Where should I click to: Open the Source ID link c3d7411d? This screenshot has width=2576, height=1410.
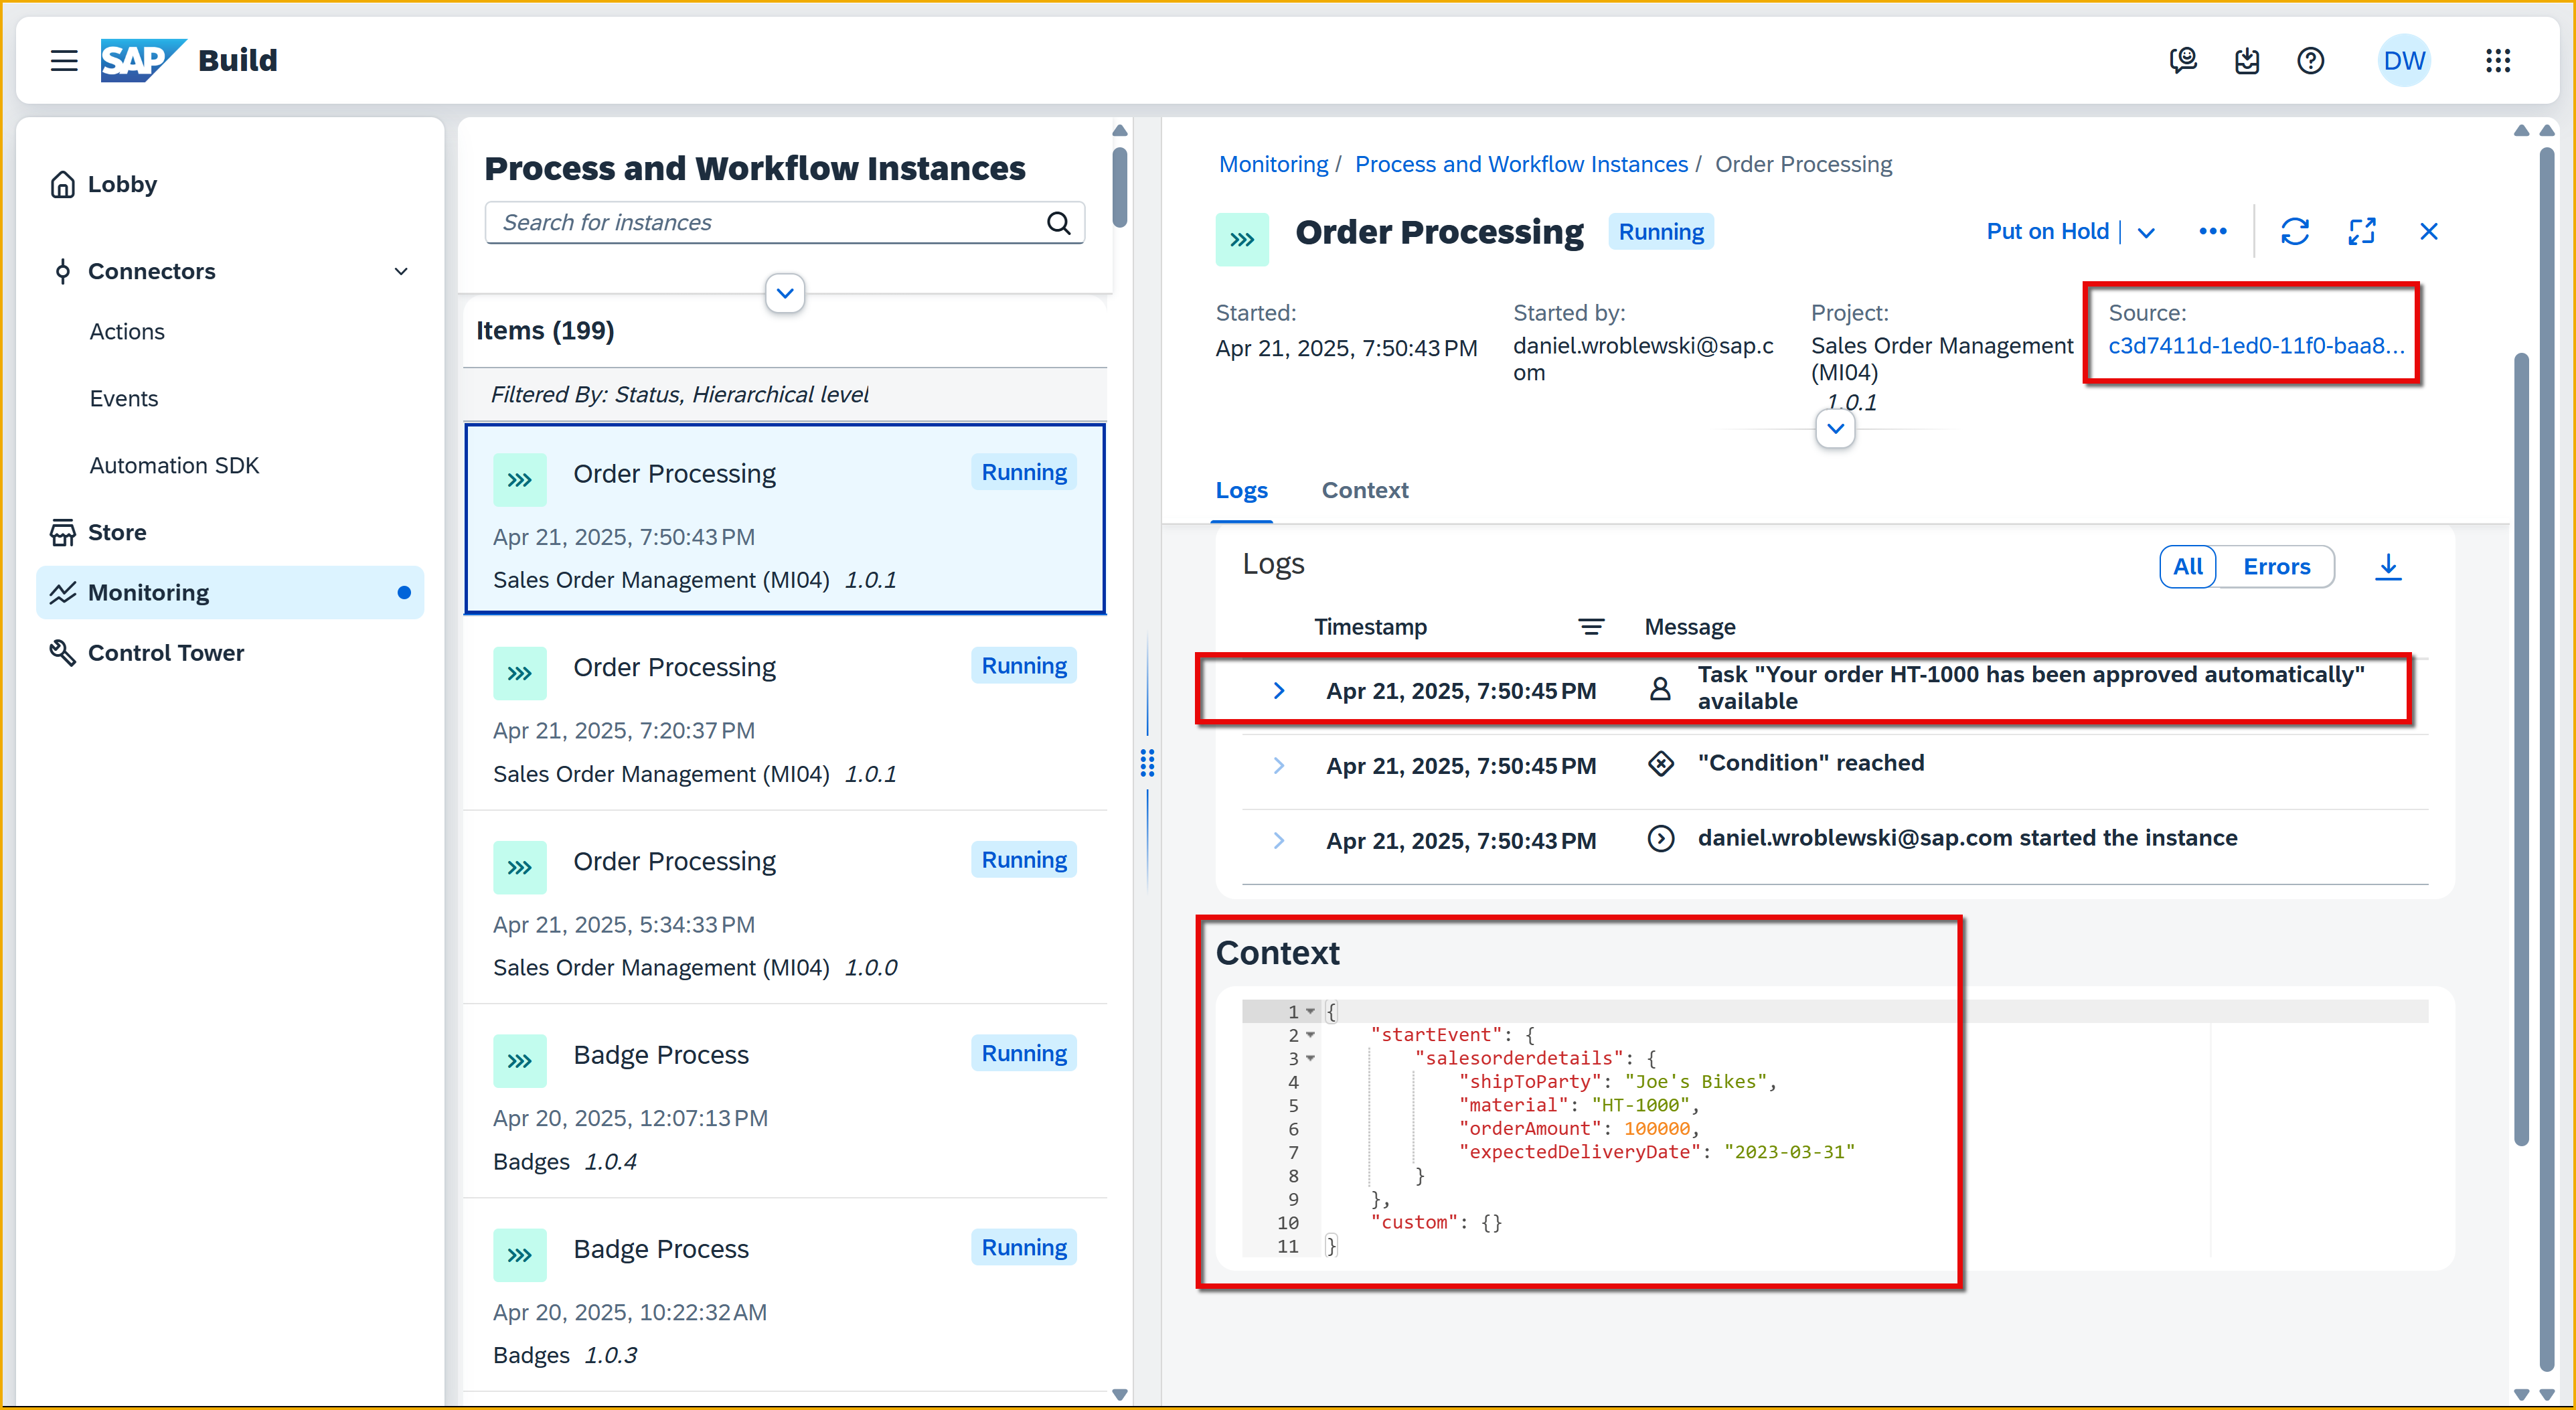click(x=2256, y=345)
